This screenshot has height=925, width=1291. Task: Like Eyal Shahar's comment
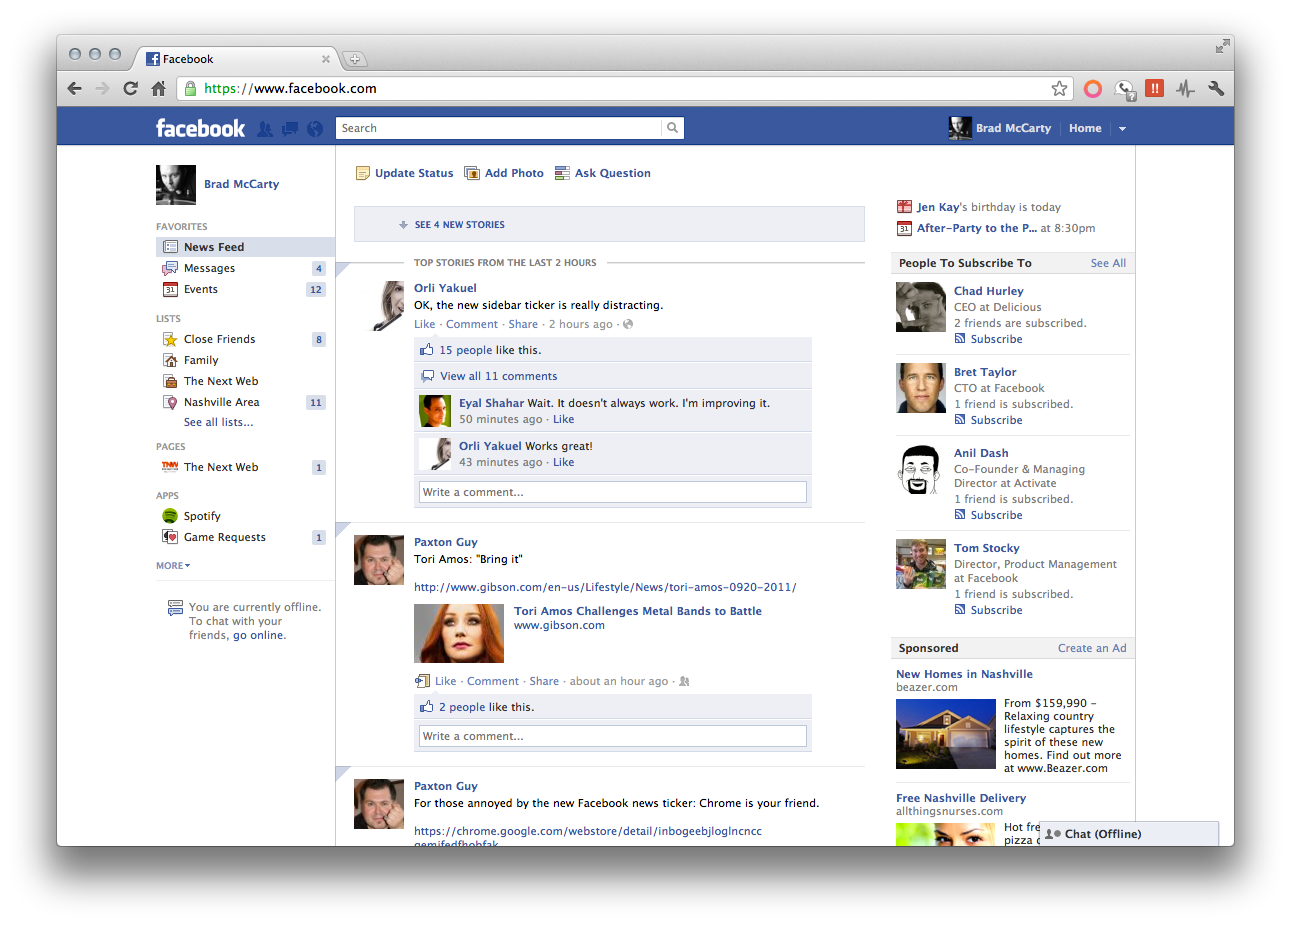564,419
